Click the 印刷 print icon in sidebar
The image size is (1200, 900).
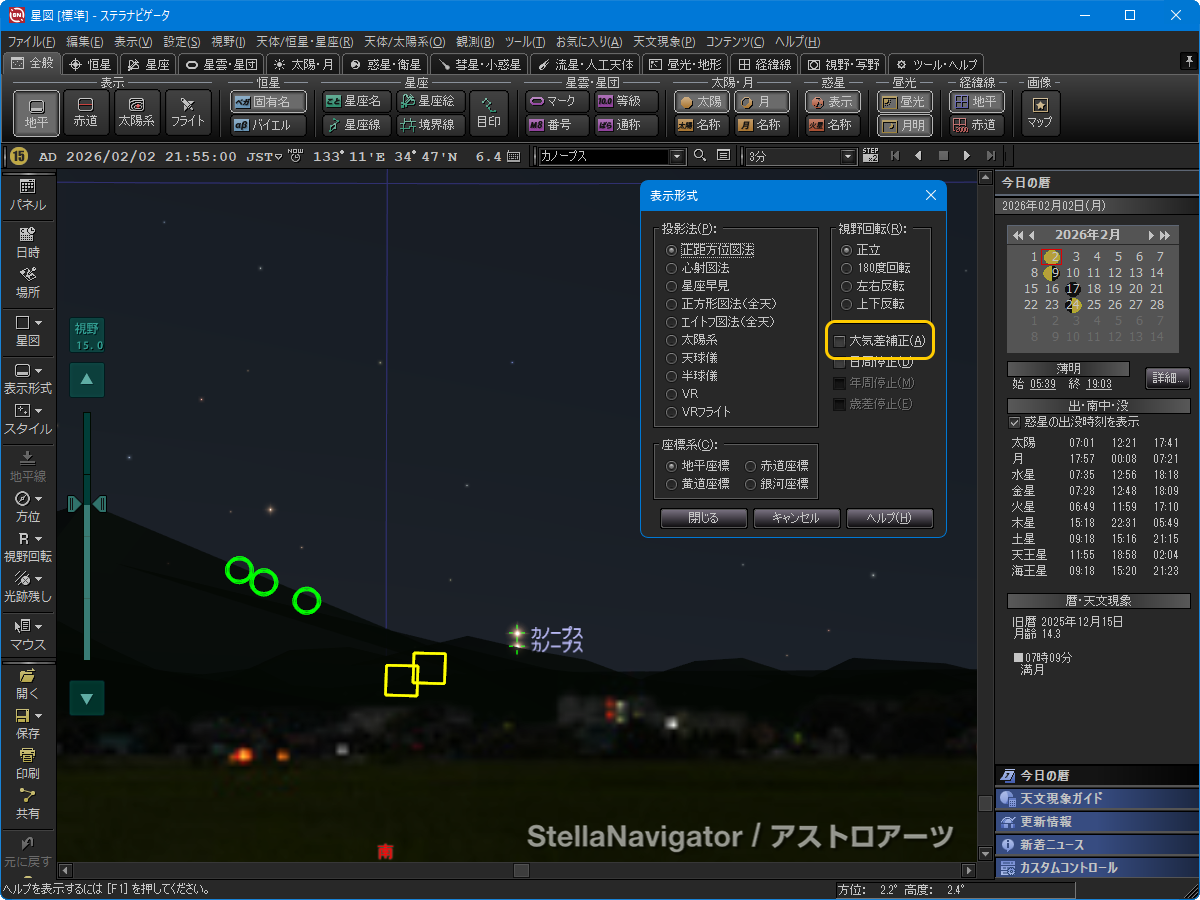(x=28, y=763)
